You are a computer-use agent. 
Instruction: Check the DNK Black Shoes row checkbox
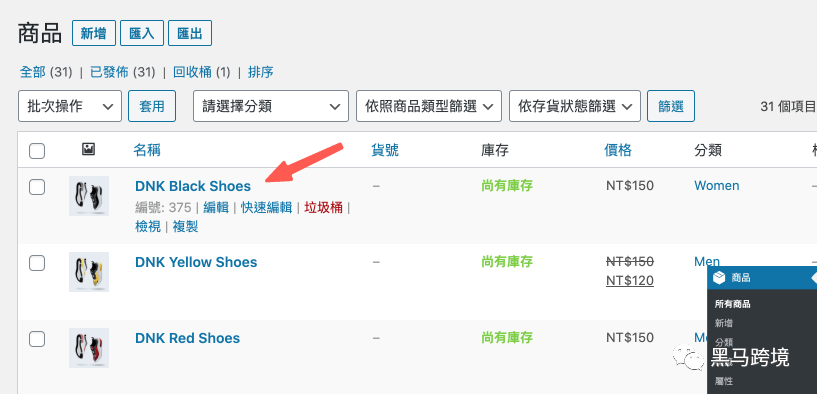(37, 187)
